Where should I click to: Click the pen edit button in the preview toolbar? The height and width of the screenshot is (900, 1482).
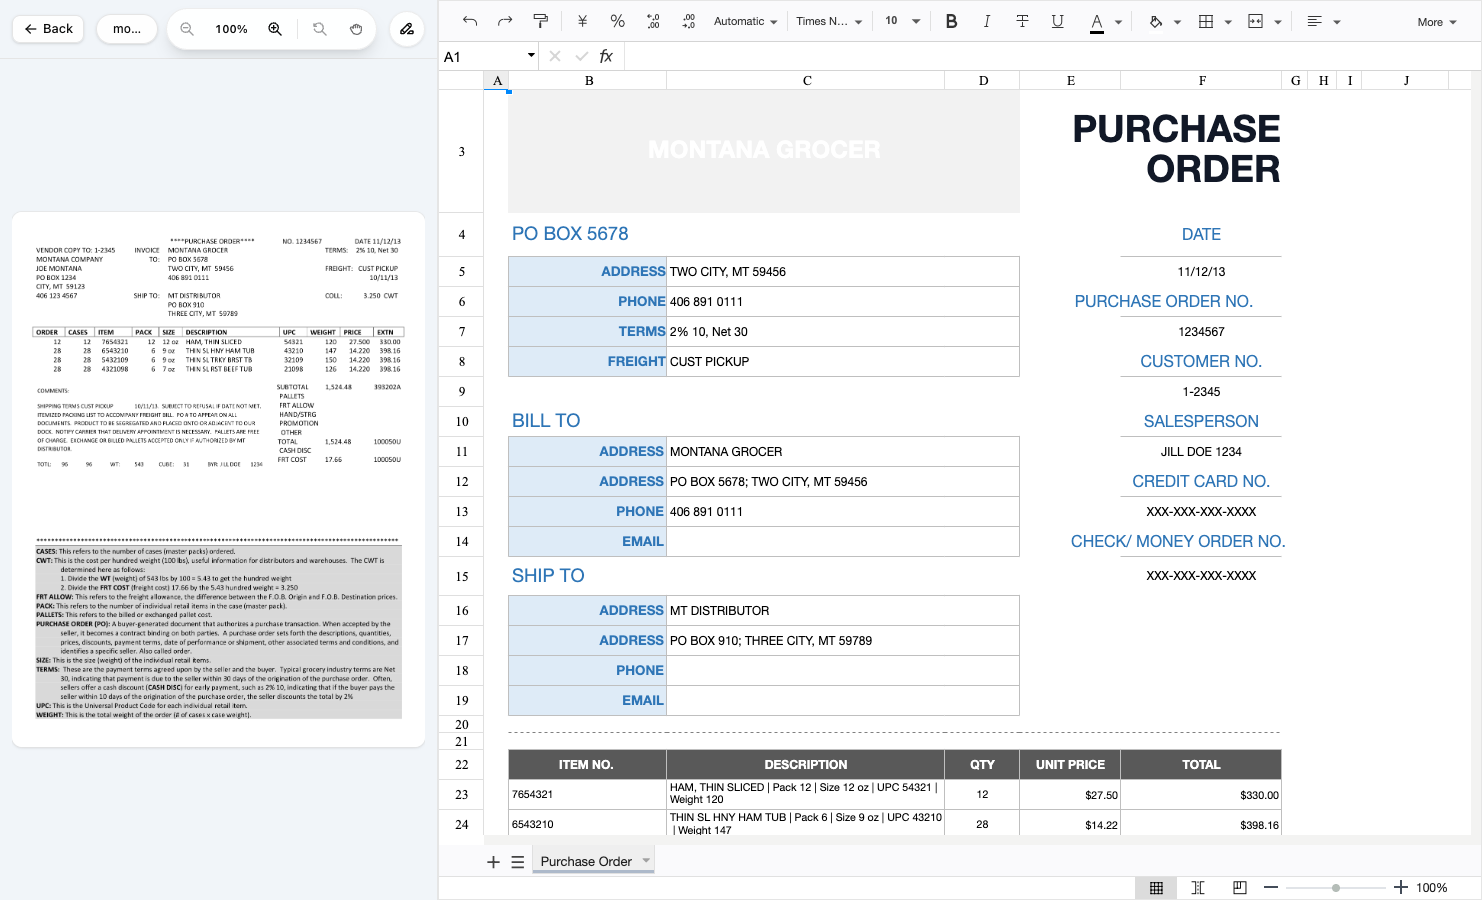407,29
